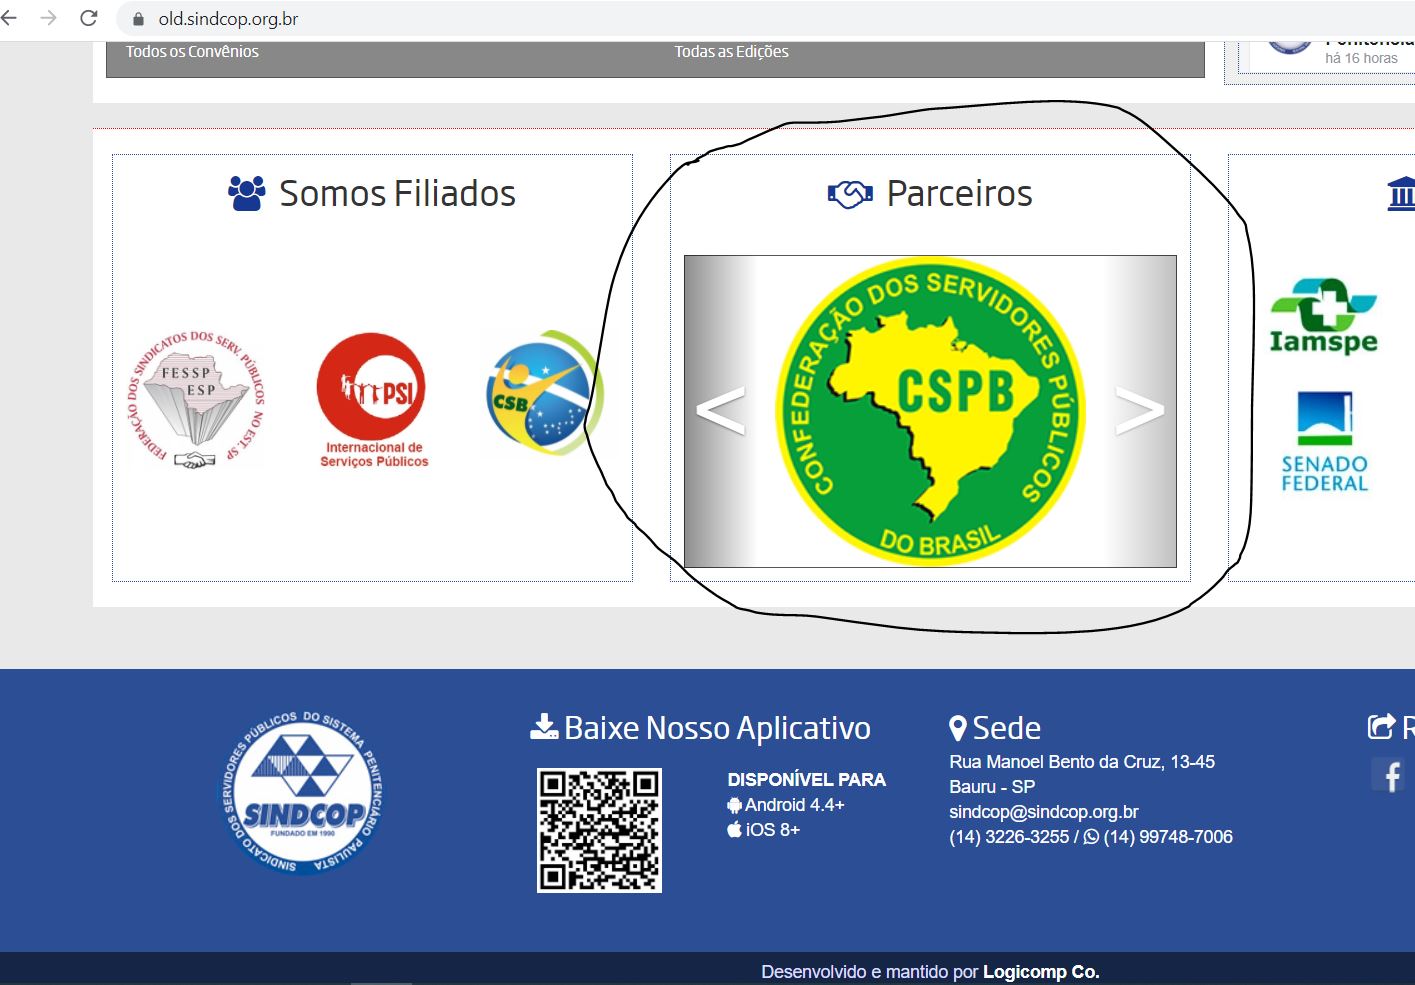Click the SINDCOP footer logo

pos(302,794)
